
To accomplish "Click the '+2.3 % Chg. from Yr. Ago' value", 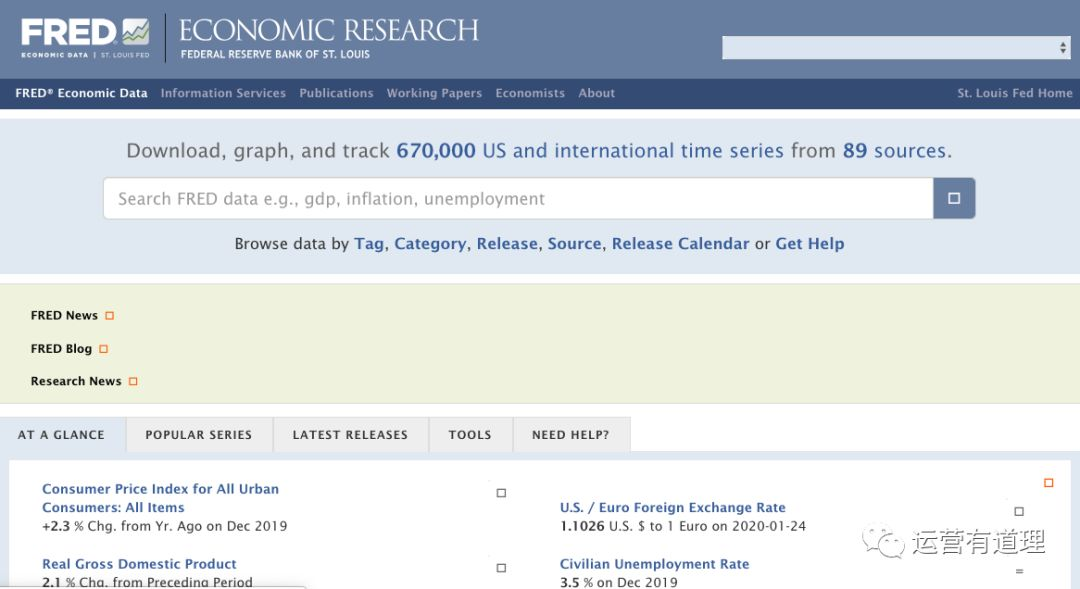I will click(x=165, y=526).
